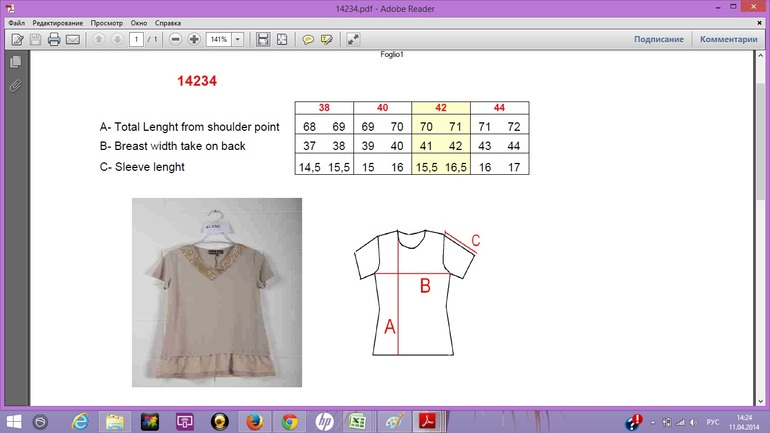Click the shirt measurement diagram
Screen dimensions: 770x433
point(416,292)
